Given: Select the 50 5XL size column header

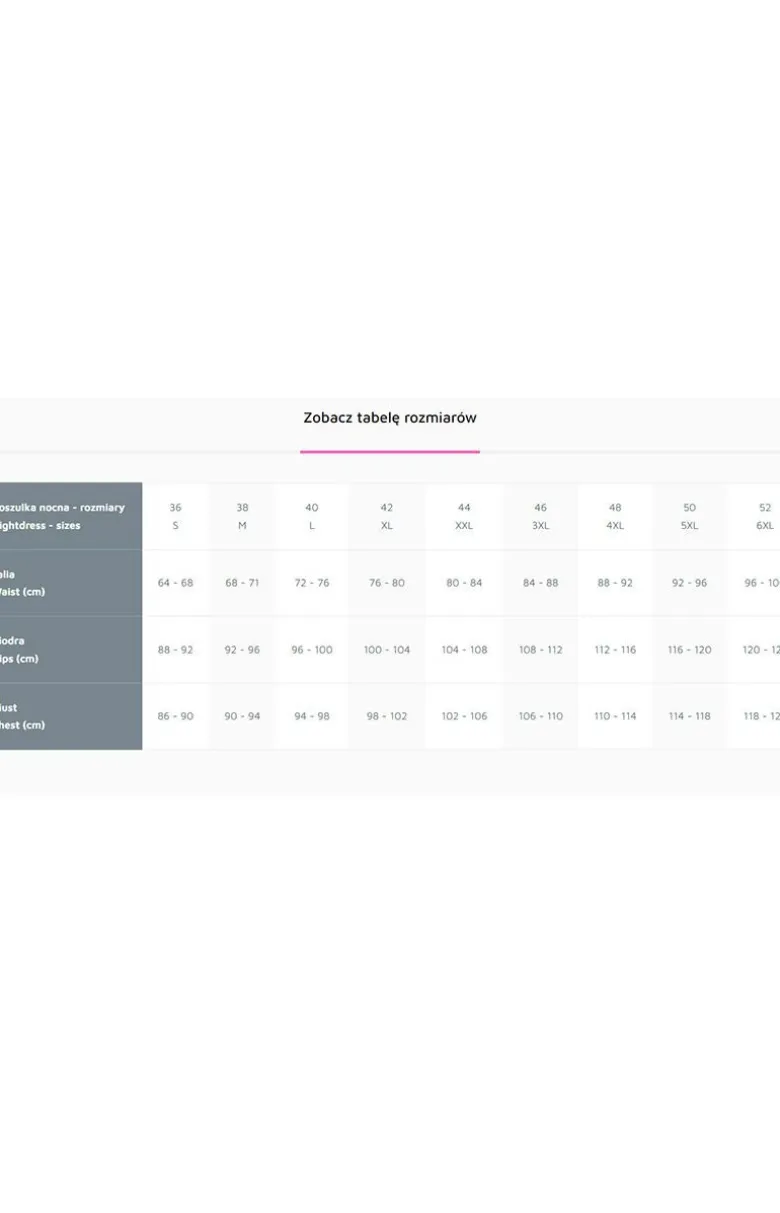Looking at the screenshot, I should [690, 516].
